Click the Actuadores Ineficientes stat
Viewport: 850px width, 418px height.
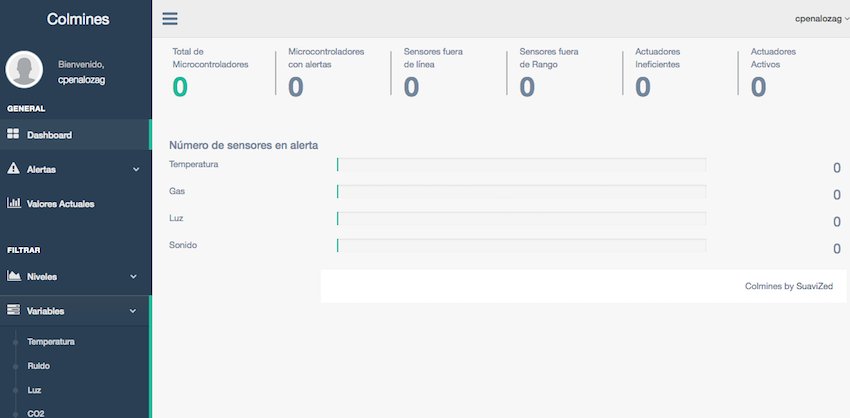658,73
